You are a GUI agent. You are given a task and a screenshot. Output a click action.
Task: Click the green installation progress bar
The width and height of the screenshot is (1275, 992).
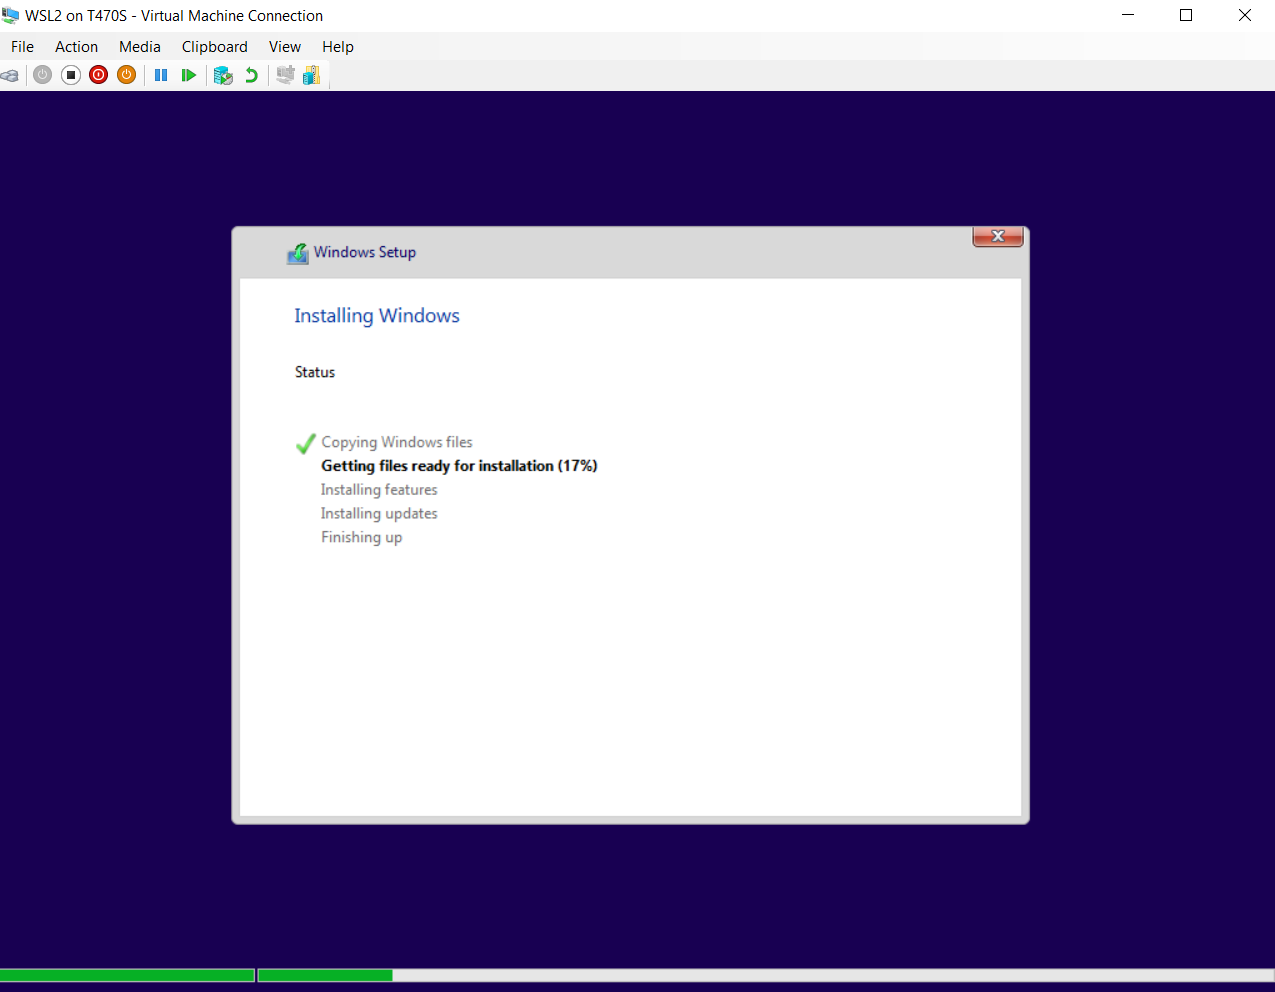127,975
